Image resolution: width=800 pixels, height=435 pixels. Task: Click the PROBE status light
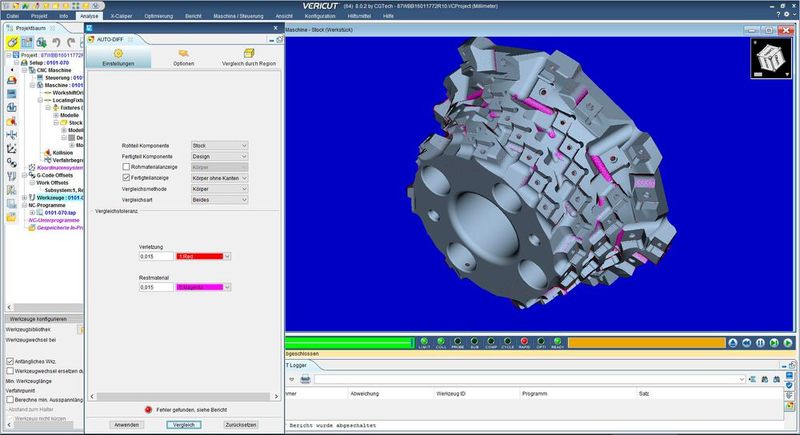pyautogui.click(x=458, y=341)
